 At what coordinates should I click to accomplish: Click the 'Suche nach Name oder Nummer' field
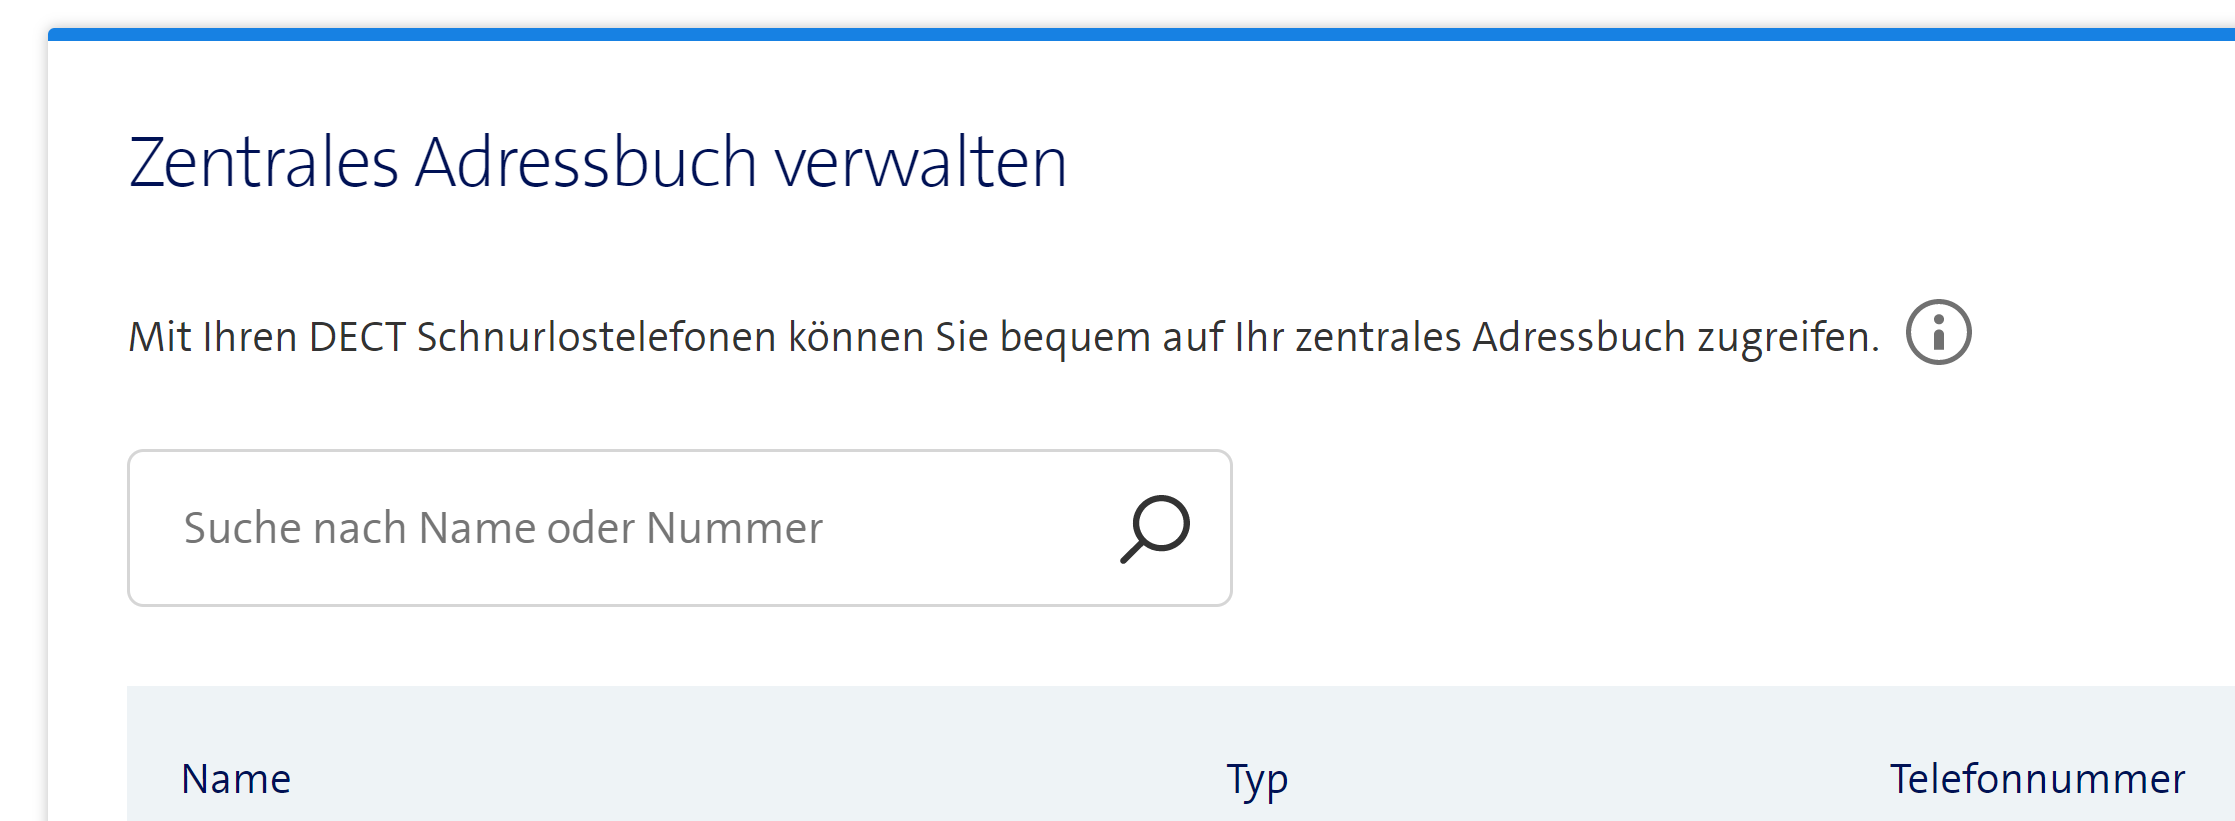500,527
